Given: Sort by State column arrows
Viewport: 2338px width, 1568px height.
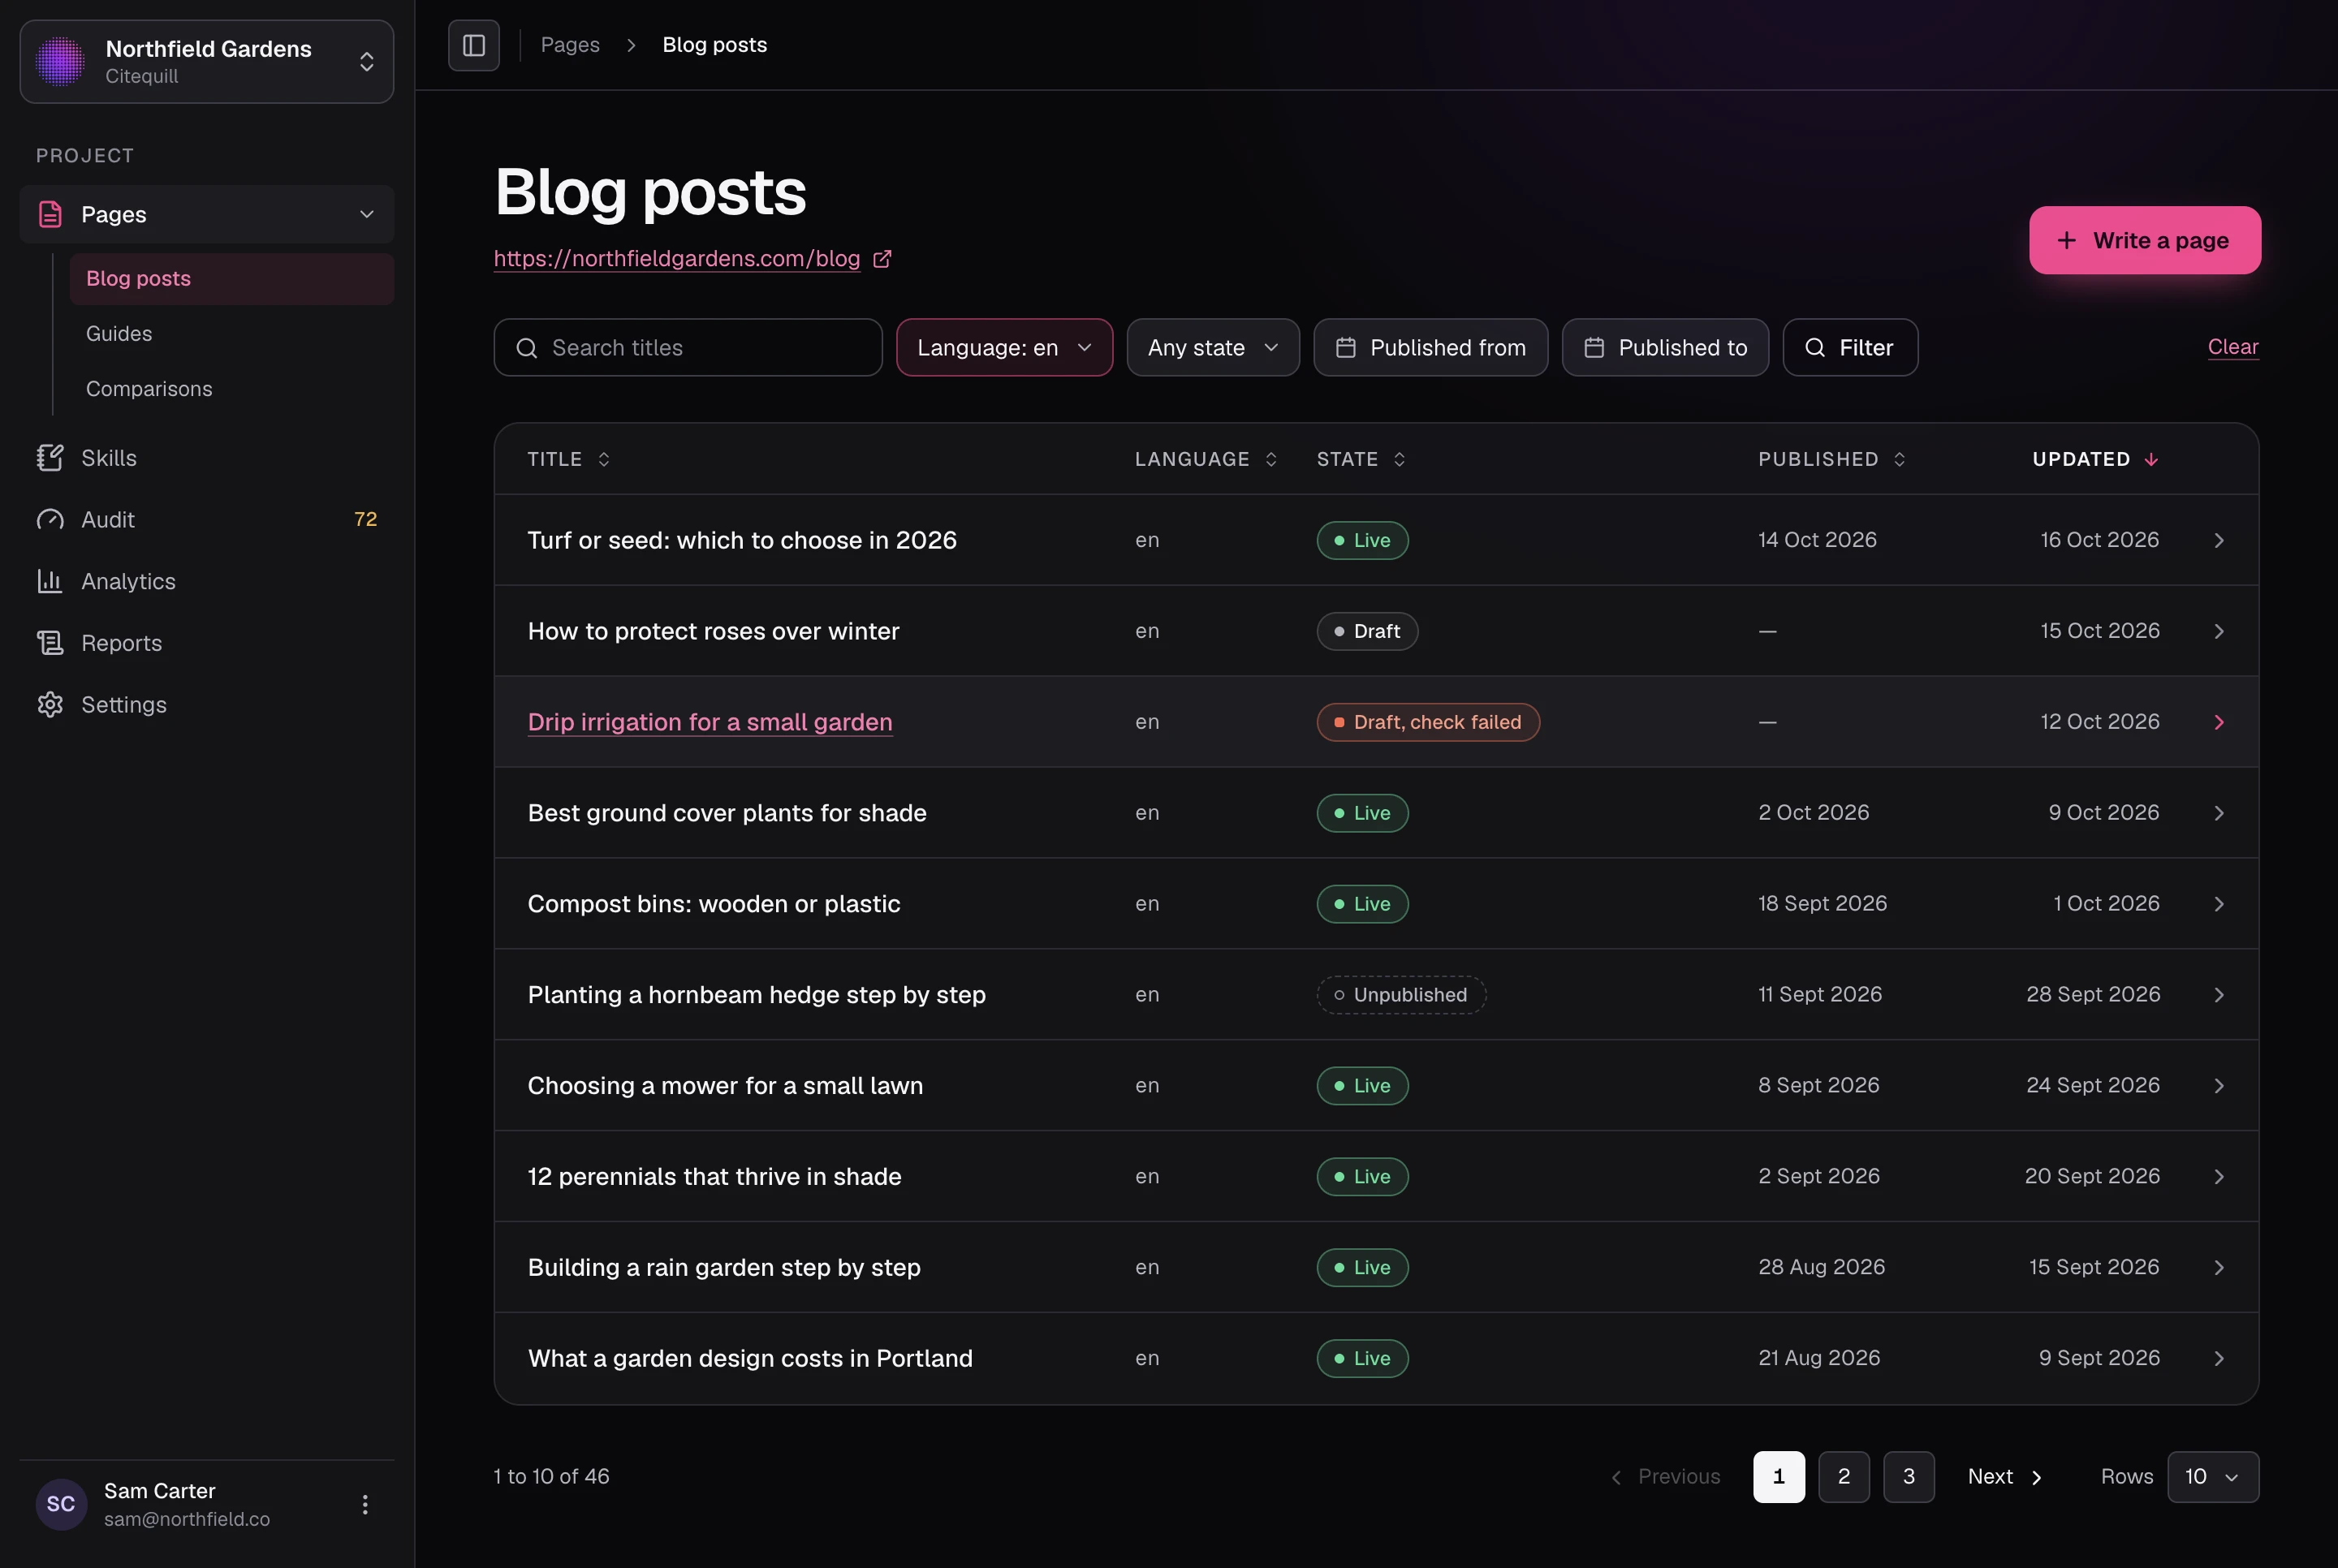Looking at the screenshot, I should click(x=1399, y=459).
